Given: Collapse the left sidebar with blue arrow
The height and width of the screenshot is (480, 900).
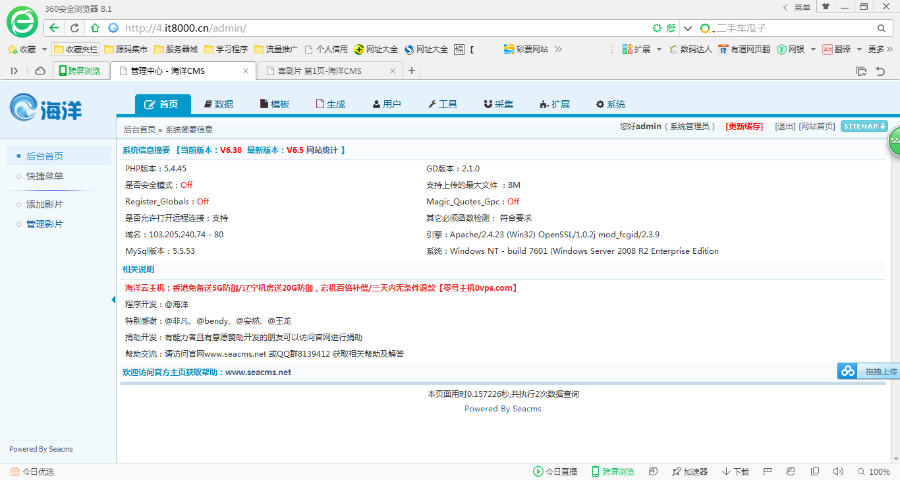Looking at the screenshot, I should [x=113, y=300].
